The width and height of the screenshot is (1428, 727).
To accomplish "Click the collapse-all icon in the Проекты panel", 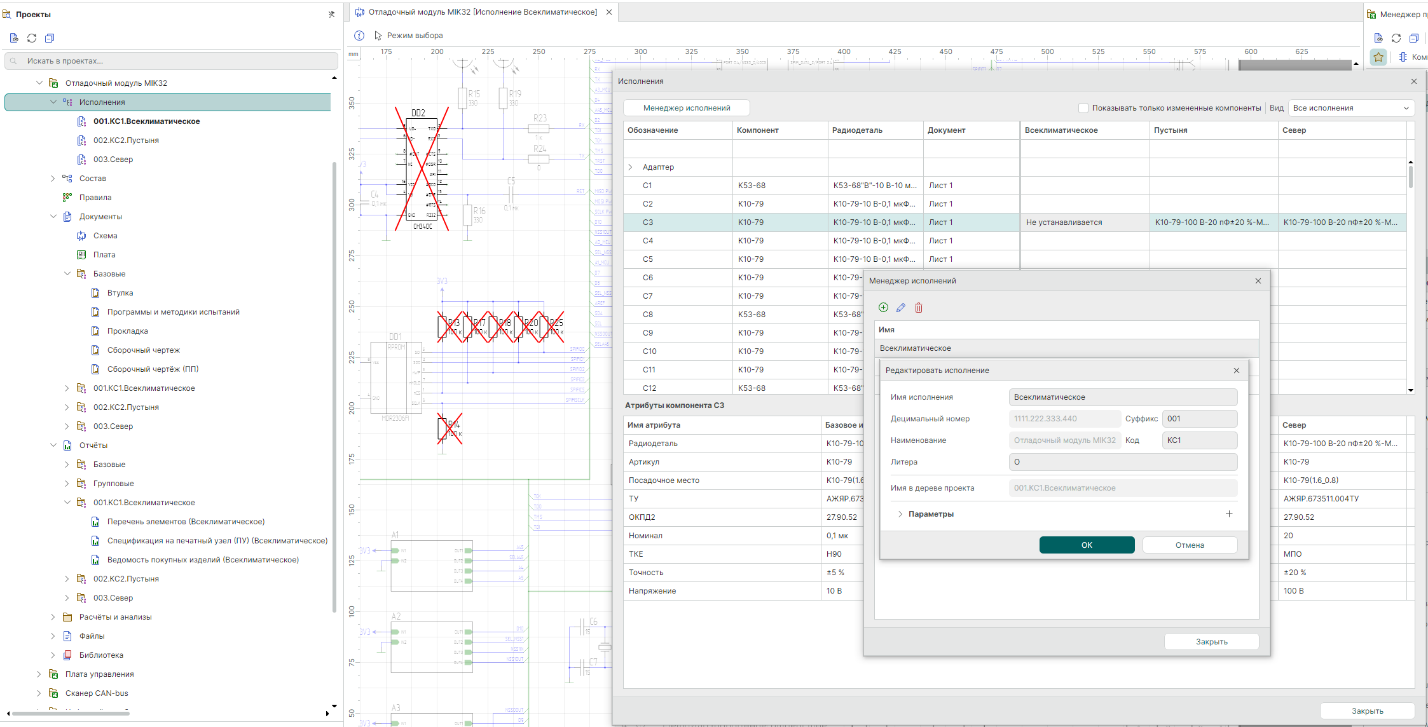I will click(50, 38).
